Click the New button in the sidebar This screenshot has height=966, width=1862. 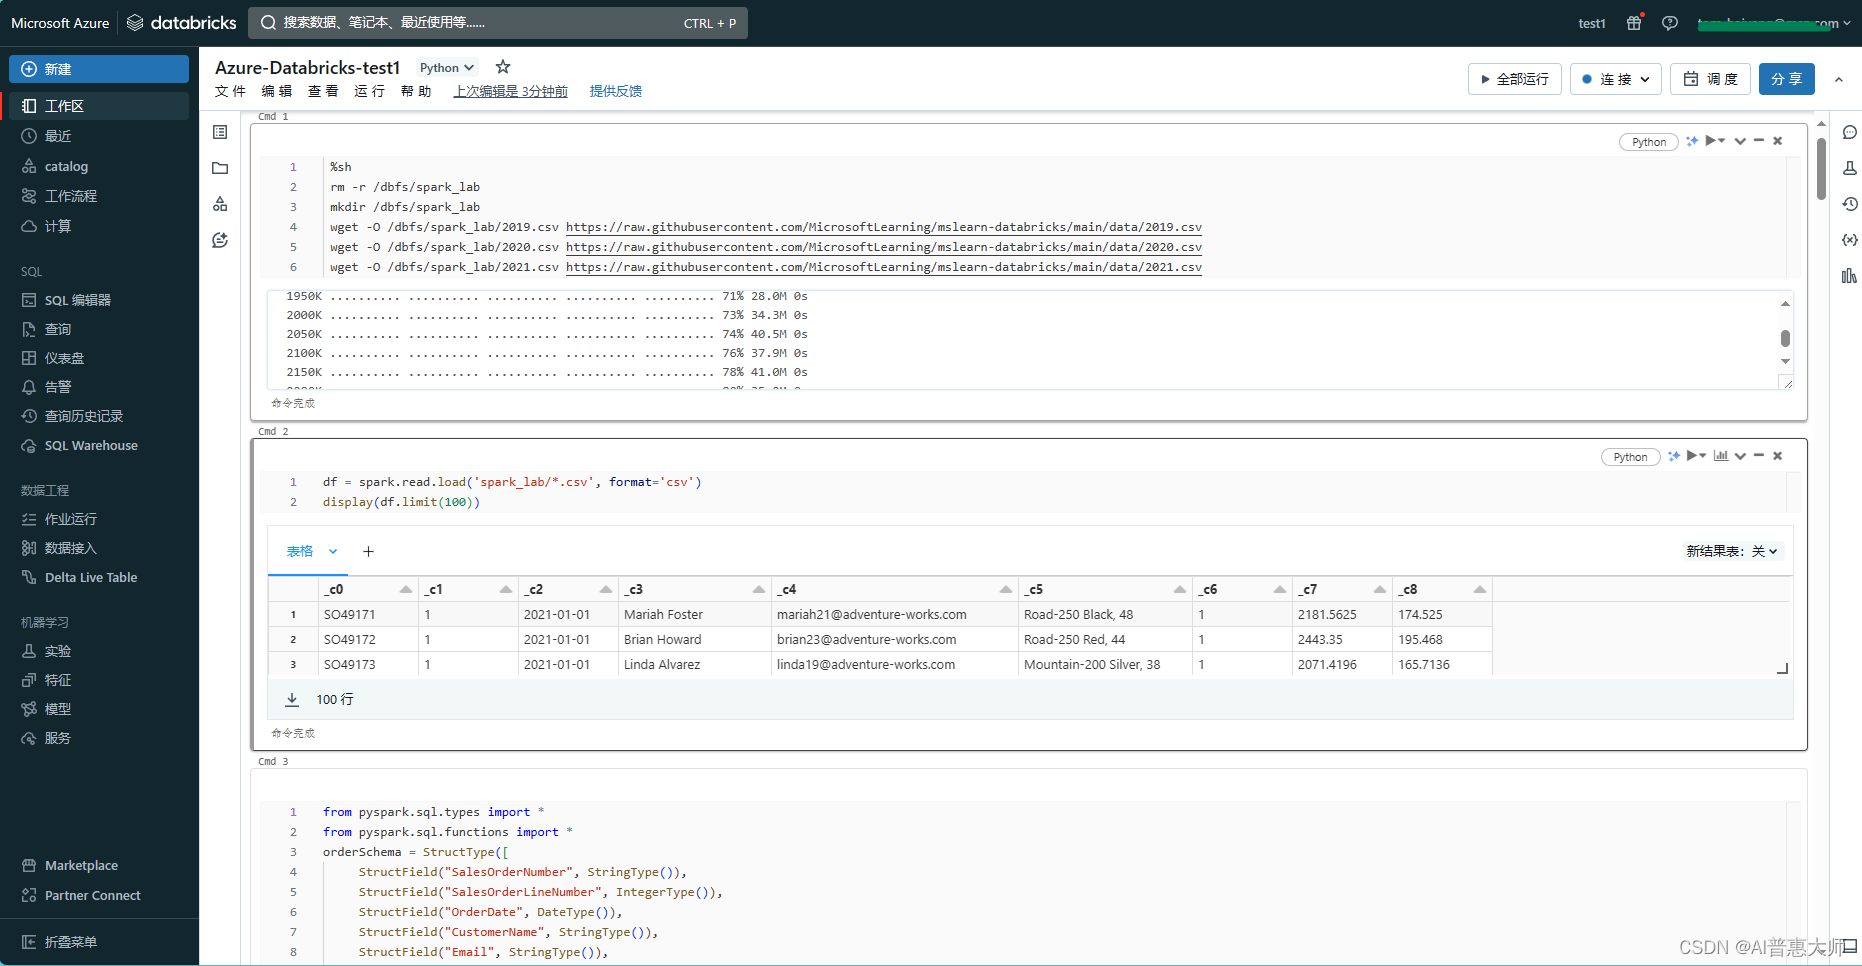pyautogui.click(x=99, y=69)
